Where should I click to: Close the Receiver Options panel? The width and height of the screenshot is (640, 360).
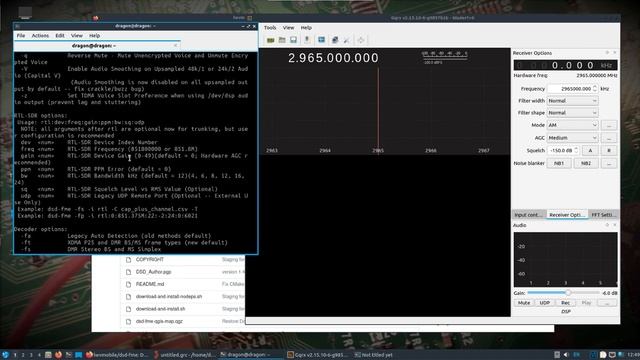pyautogui.click(x=615, y=53)
